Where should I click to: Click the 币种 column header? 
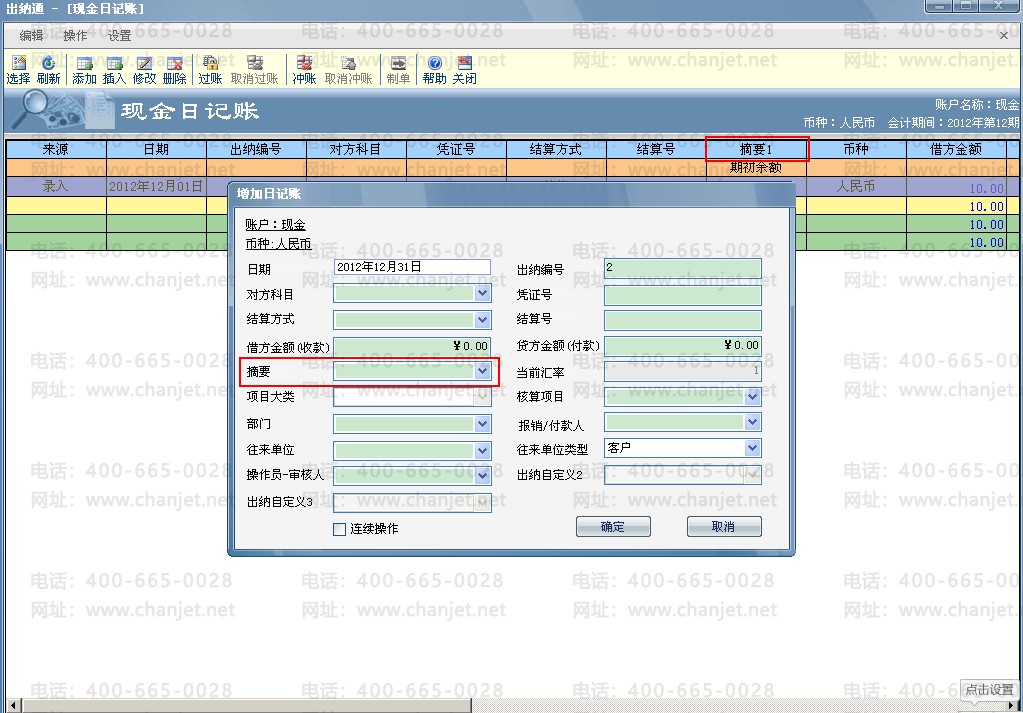(x=856, y=149)
